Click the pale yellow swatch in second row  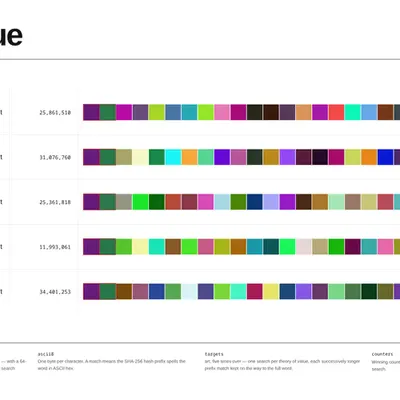point(140,157)
